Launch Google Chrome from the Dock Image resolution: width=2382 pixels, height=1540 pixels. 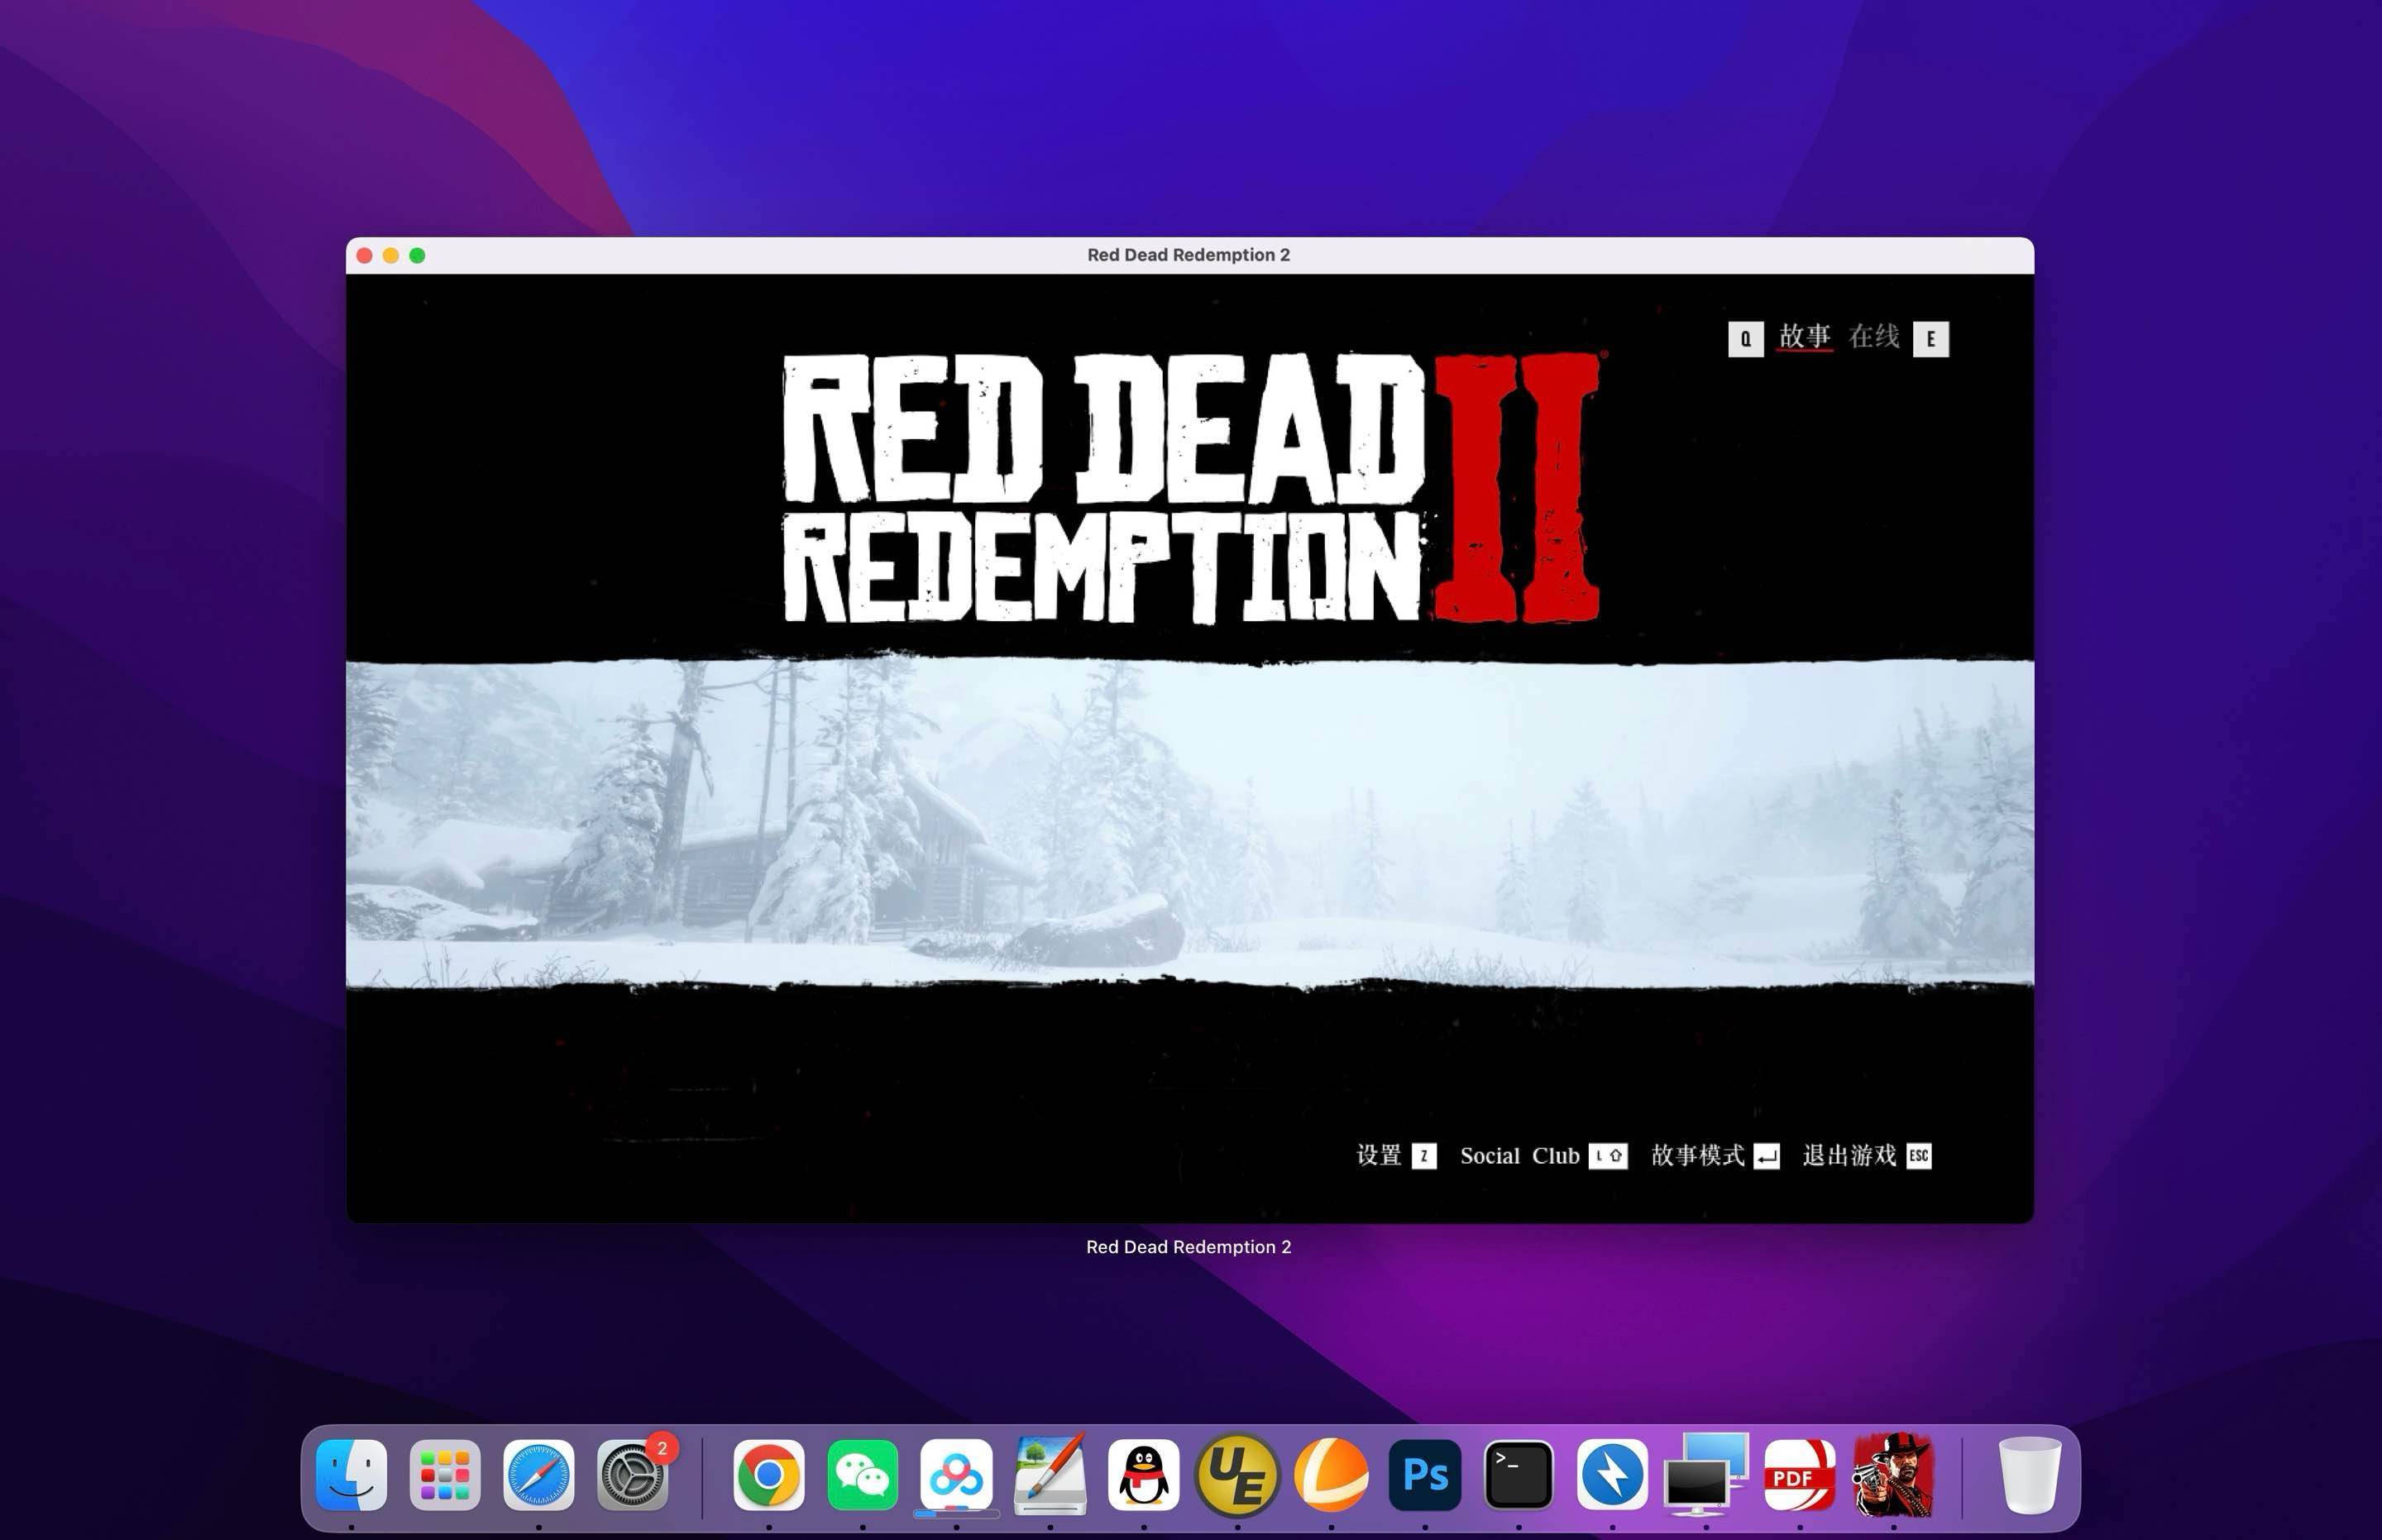(768, 1475)
